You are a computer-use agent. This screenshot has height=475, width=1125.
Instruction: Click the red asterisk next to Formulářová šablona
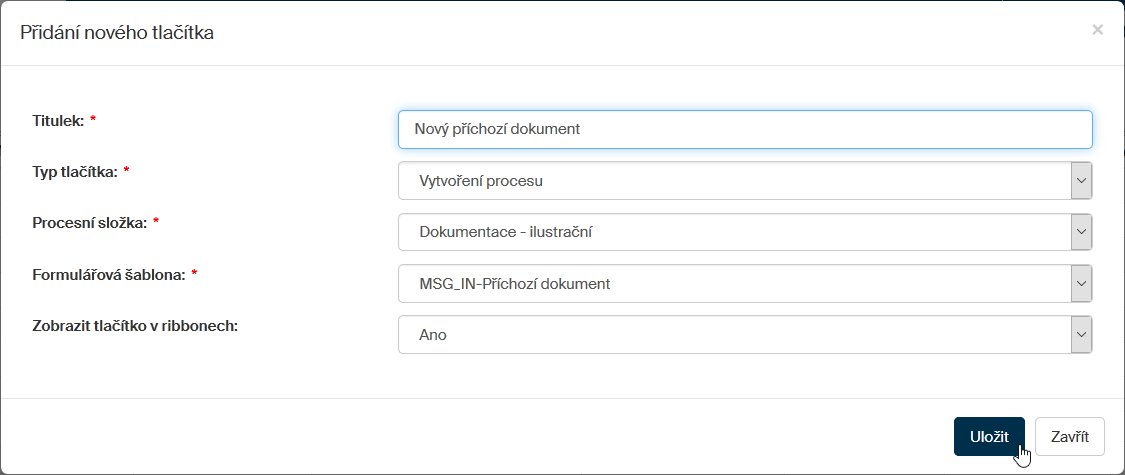(194, 274)
